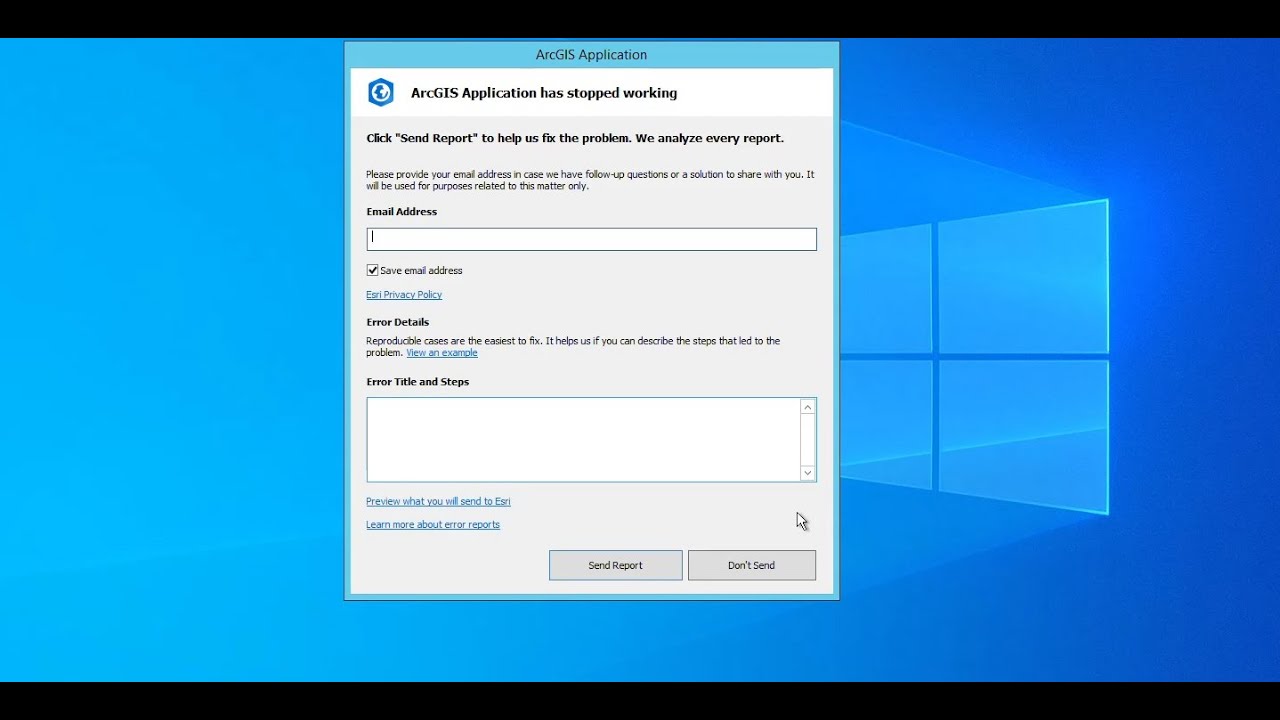Open Preview what you will send to Esri
1280x720 pixels.
(438, 502)
